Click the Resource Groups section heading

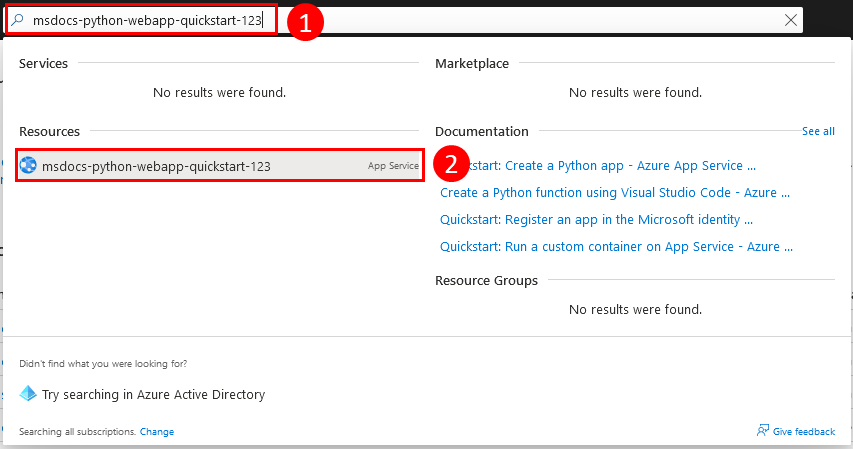coord(486,280)
